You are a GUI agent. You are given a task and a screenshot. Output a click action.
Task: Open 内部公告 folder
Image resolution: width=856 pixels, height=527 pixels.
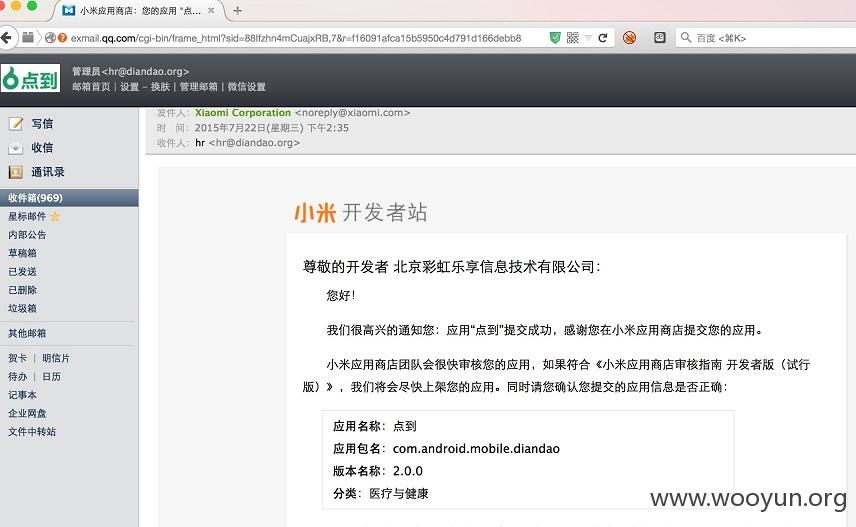pyautogui.click(x=27, y=235)
